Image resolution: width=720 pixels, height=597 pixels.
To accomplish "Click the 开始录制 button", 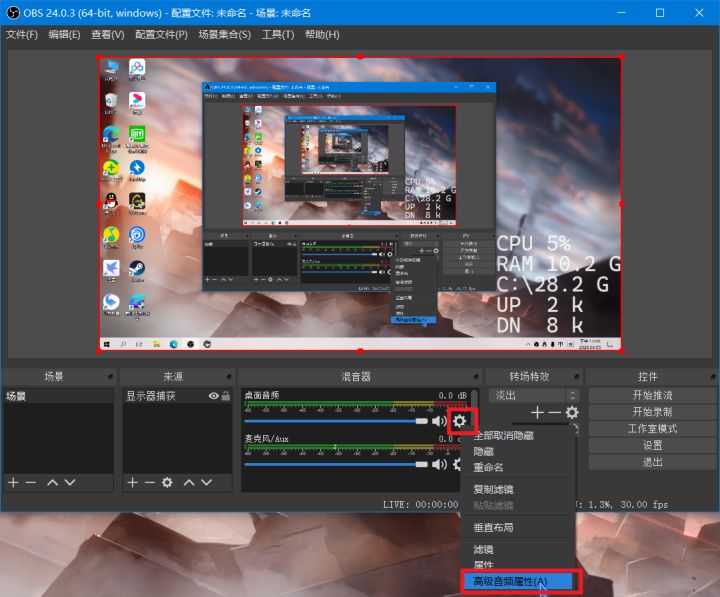I will (652, 412).
